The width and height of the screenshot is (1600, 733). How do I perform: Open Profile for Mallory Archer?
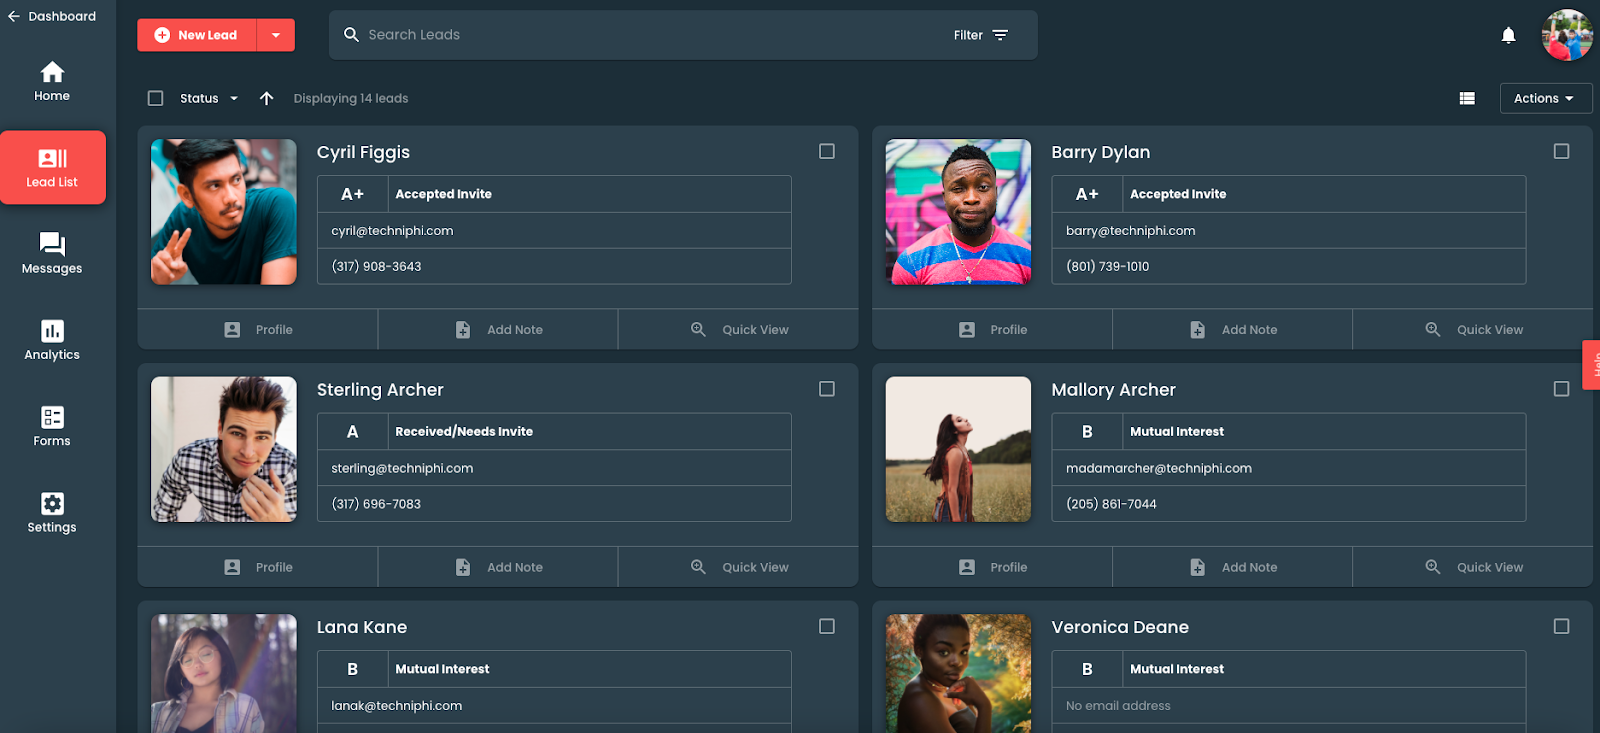pyautogui.click(x=993, y=567)
